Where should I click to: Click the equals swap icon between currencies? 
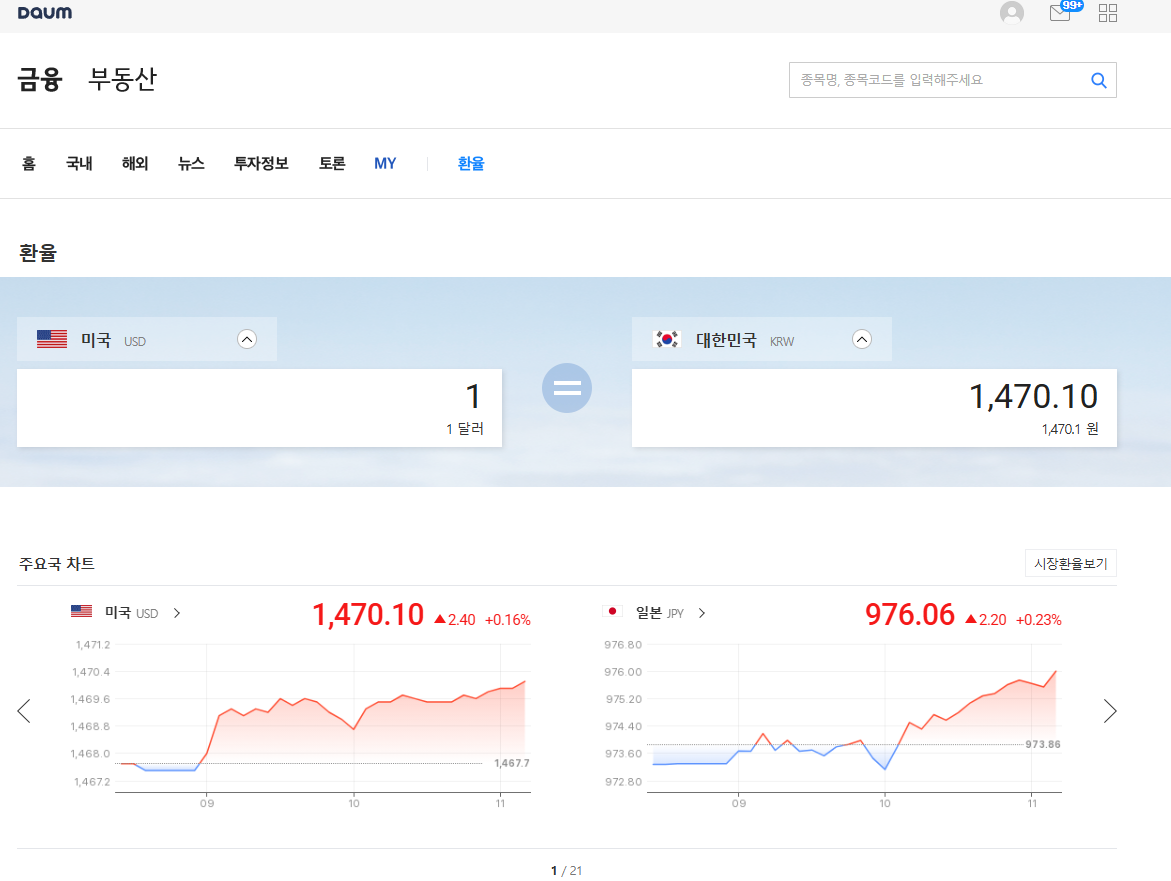click(x=567, y=388)
